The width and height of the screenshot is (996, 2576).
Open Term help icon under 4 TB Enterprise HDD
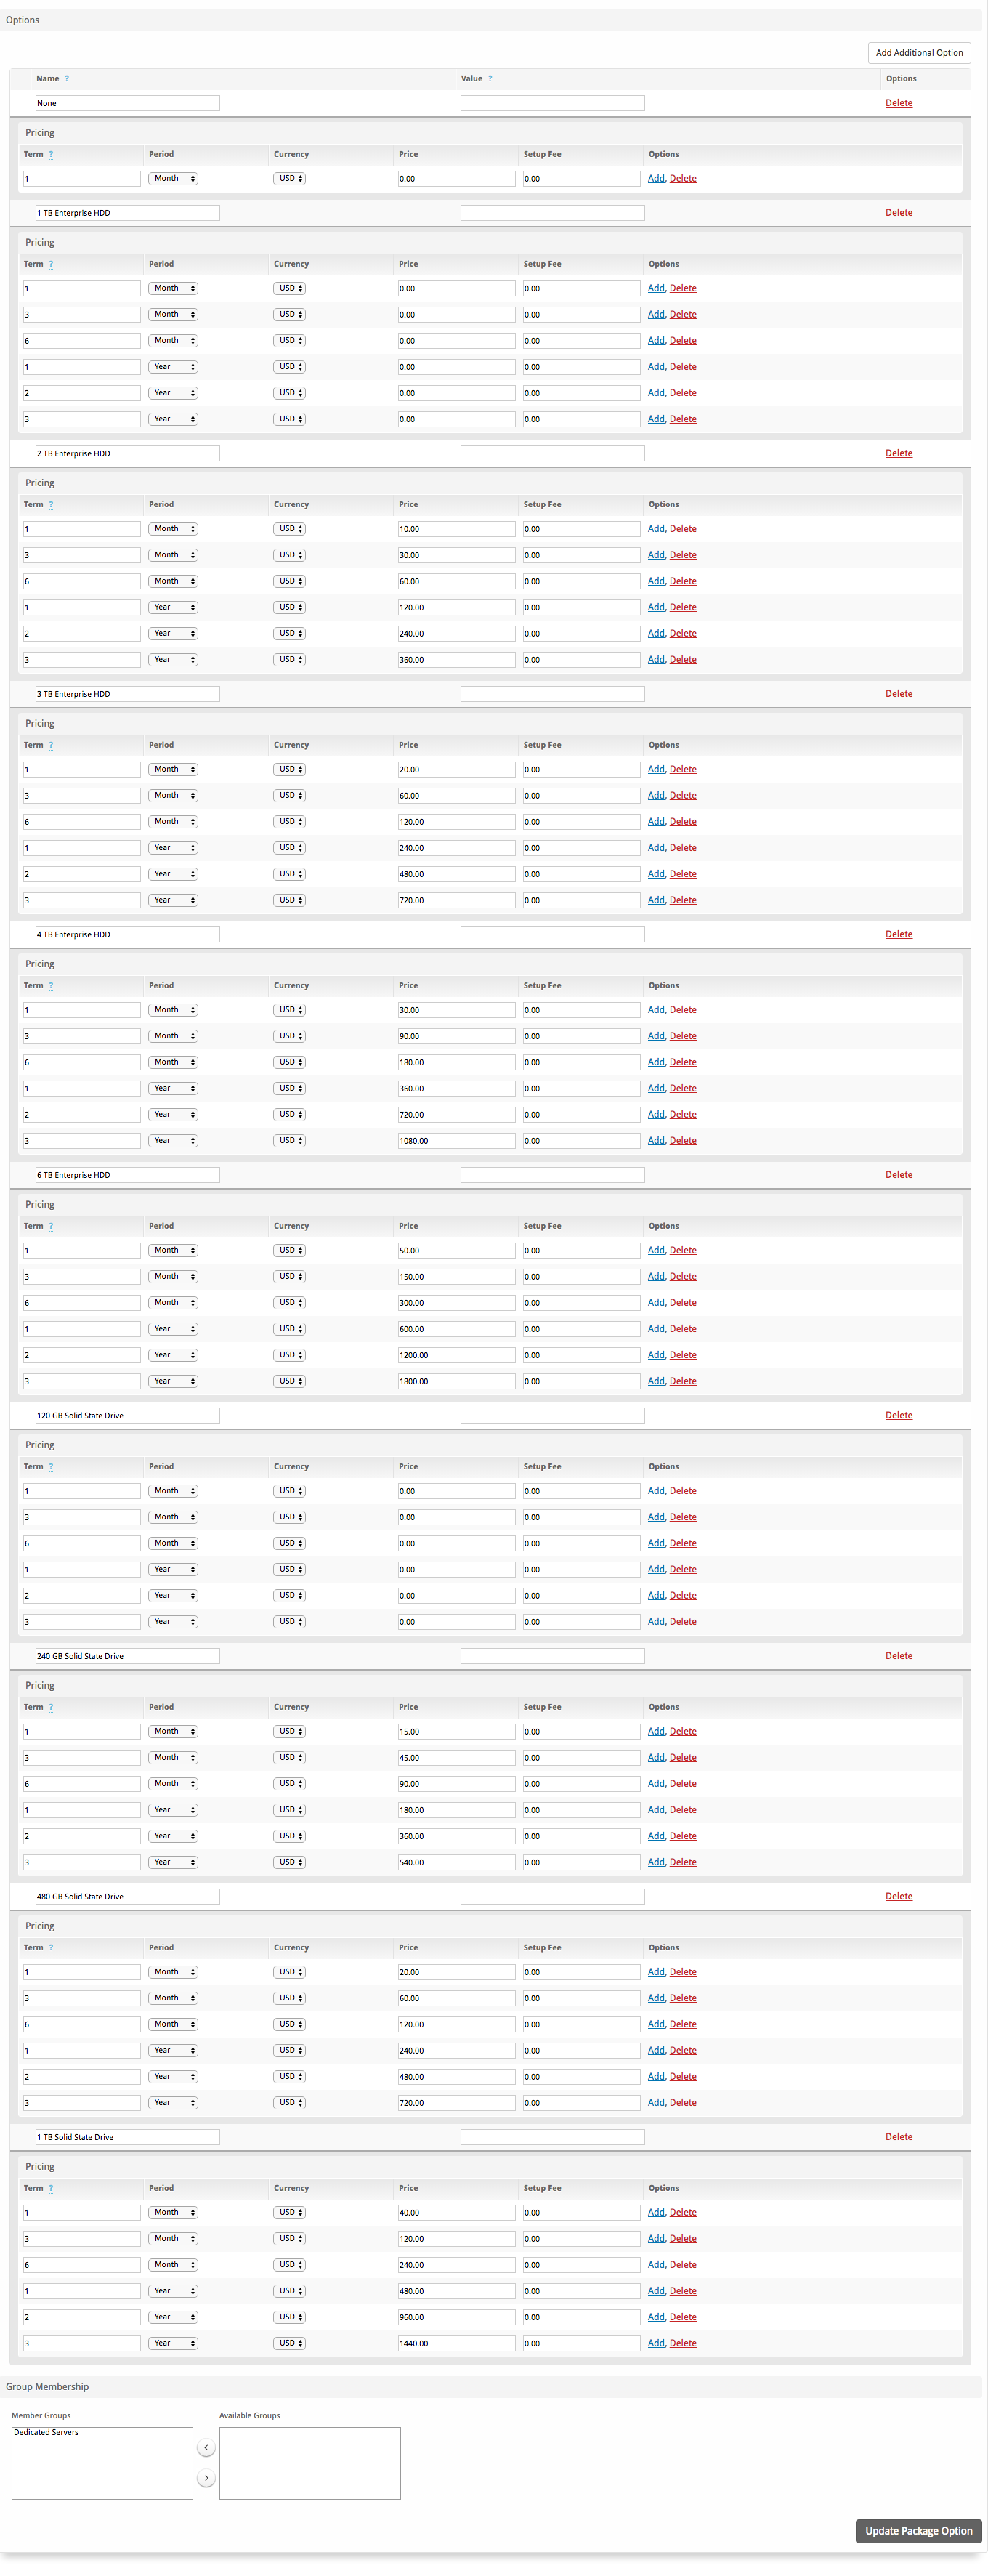pos(51,986)
